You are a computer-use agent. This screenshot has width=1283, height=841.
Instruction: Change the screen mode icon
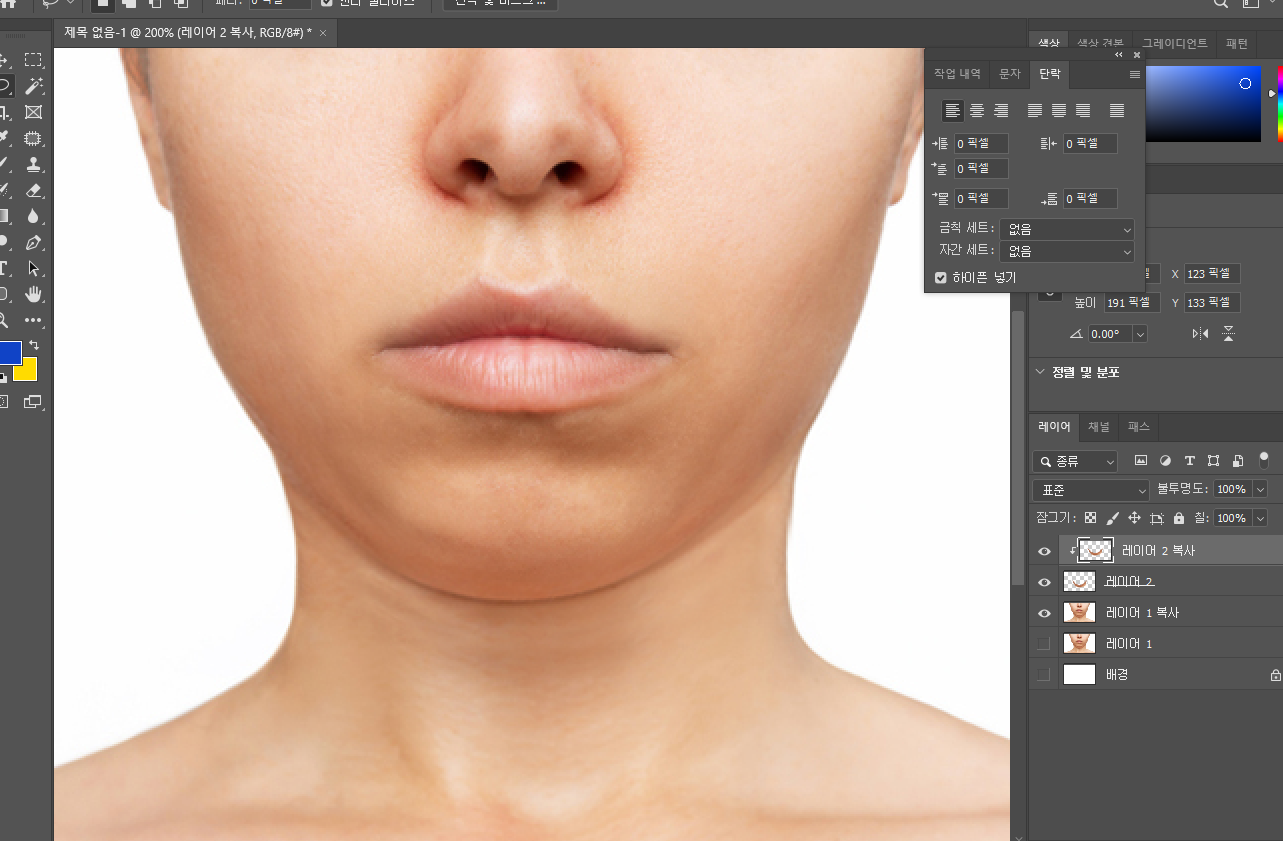click(33, 402)
